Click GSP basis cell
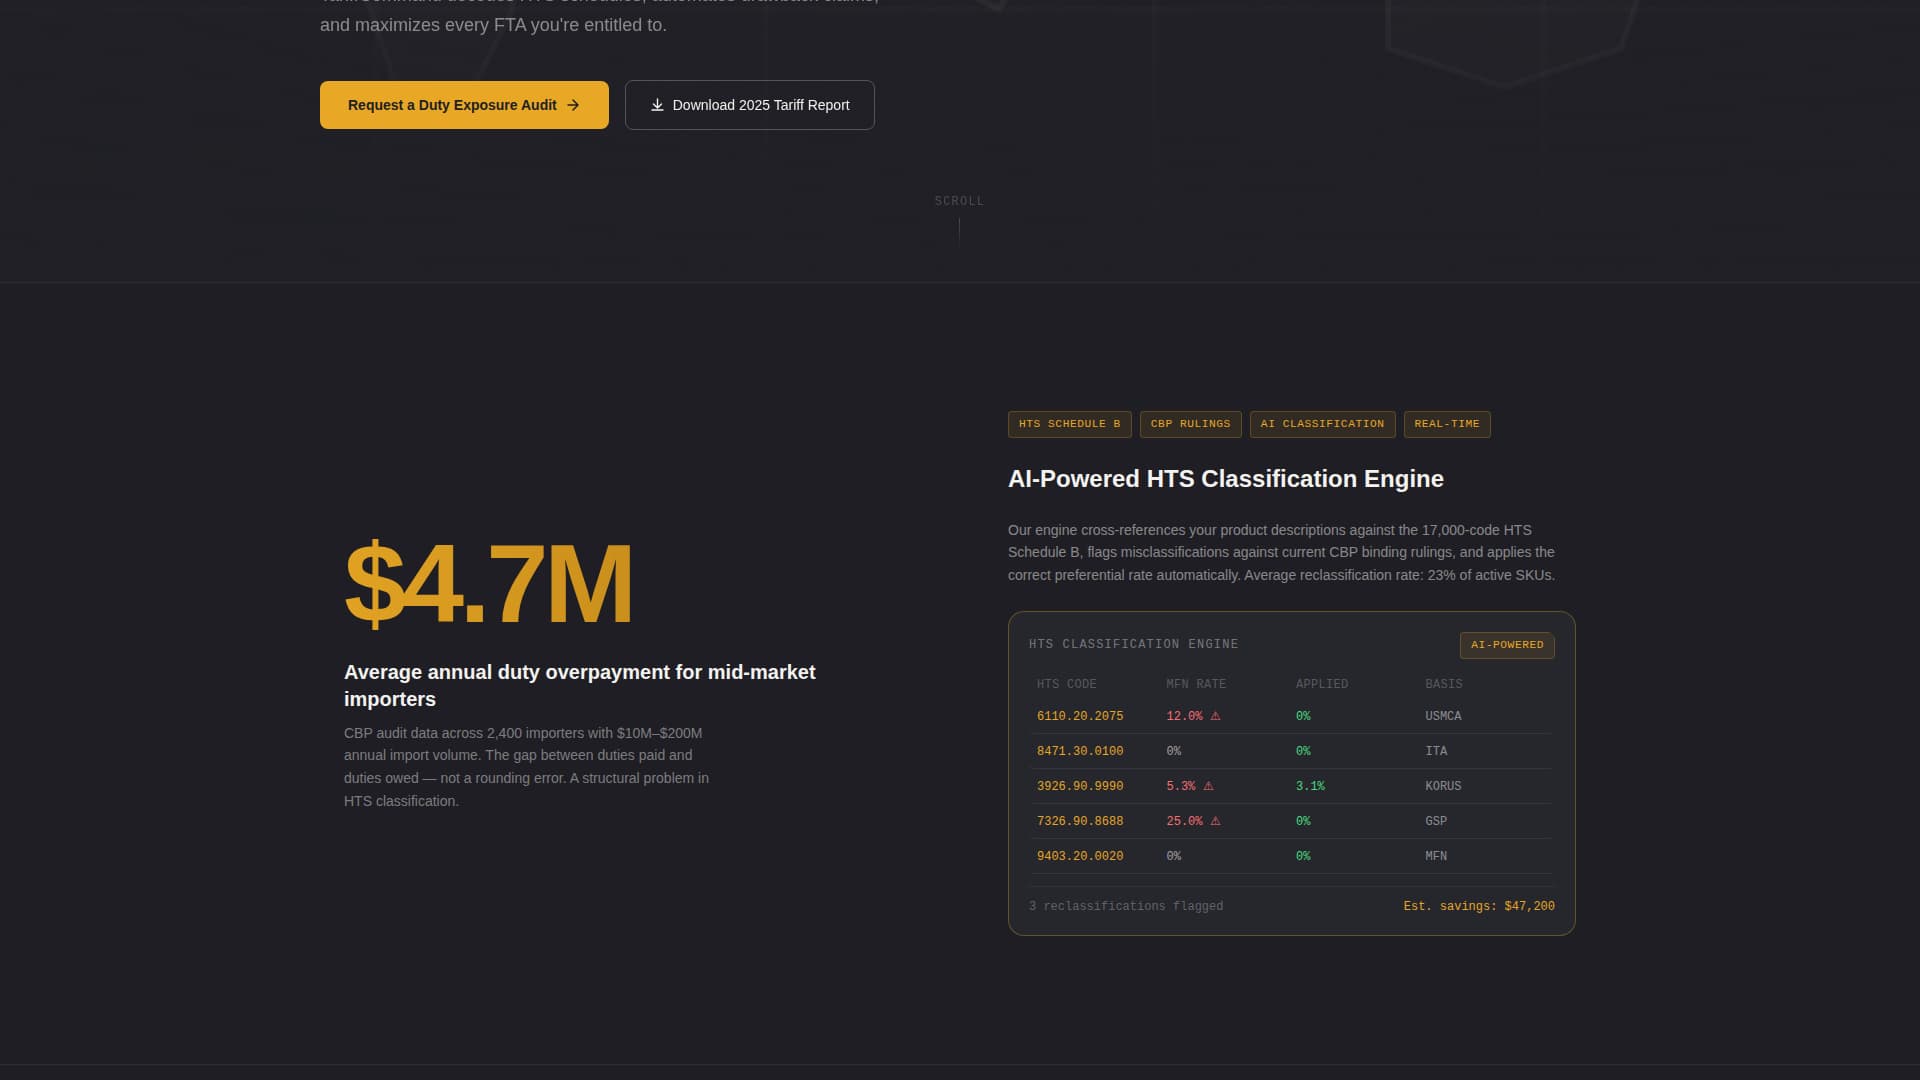This screenshot has height=1080, width=1920. pos(1436,821)
